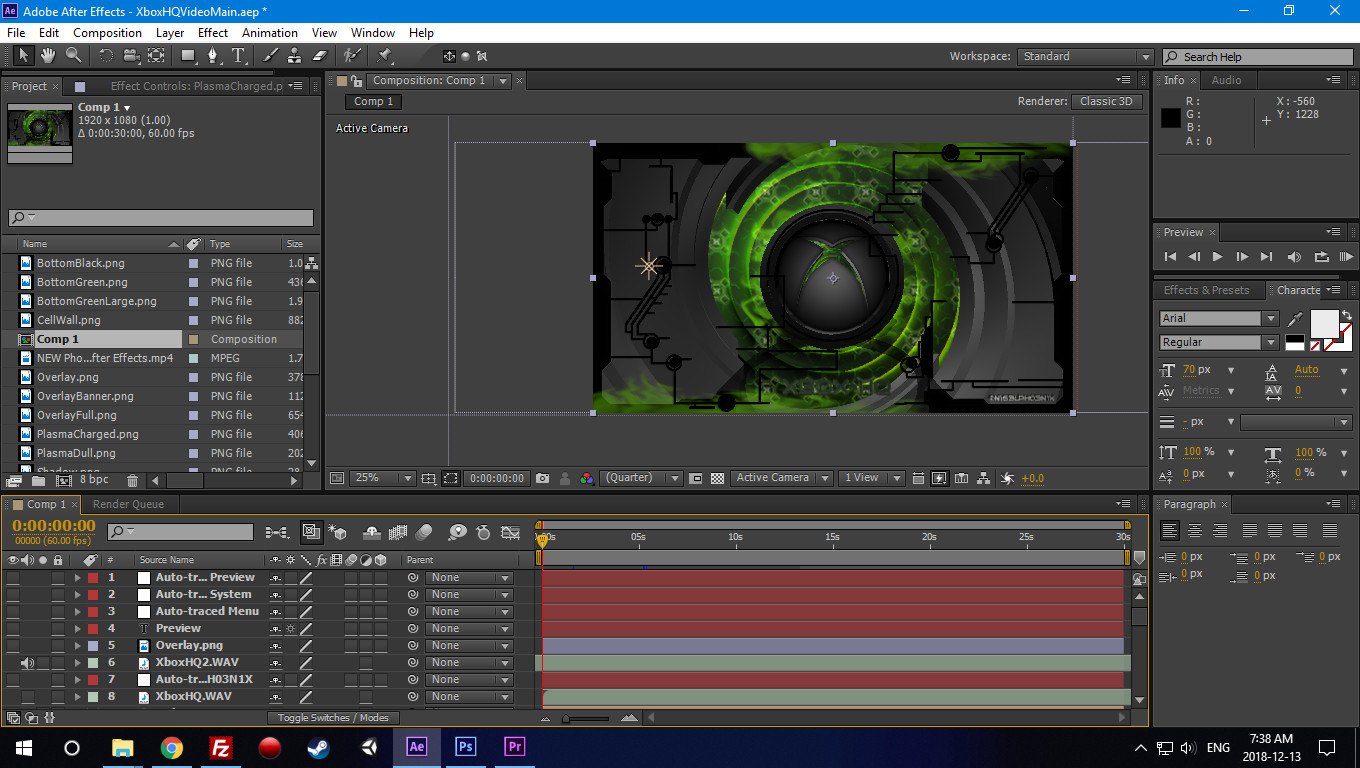The width and height of the screenshot is (1360, 768).
Task: Open the Workspace Standard dropdown
Action: pos(1085,57)
